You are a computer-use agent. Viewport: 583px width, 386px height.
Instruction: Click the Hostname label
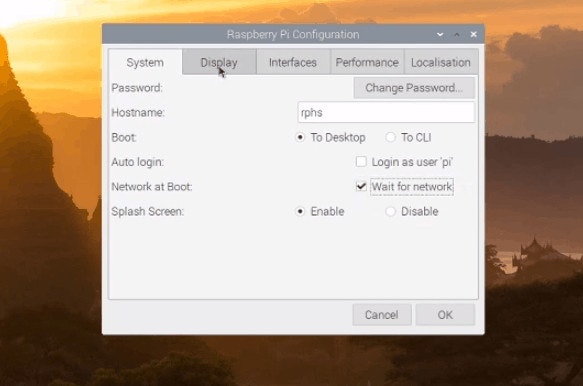[x=138, y=112]
